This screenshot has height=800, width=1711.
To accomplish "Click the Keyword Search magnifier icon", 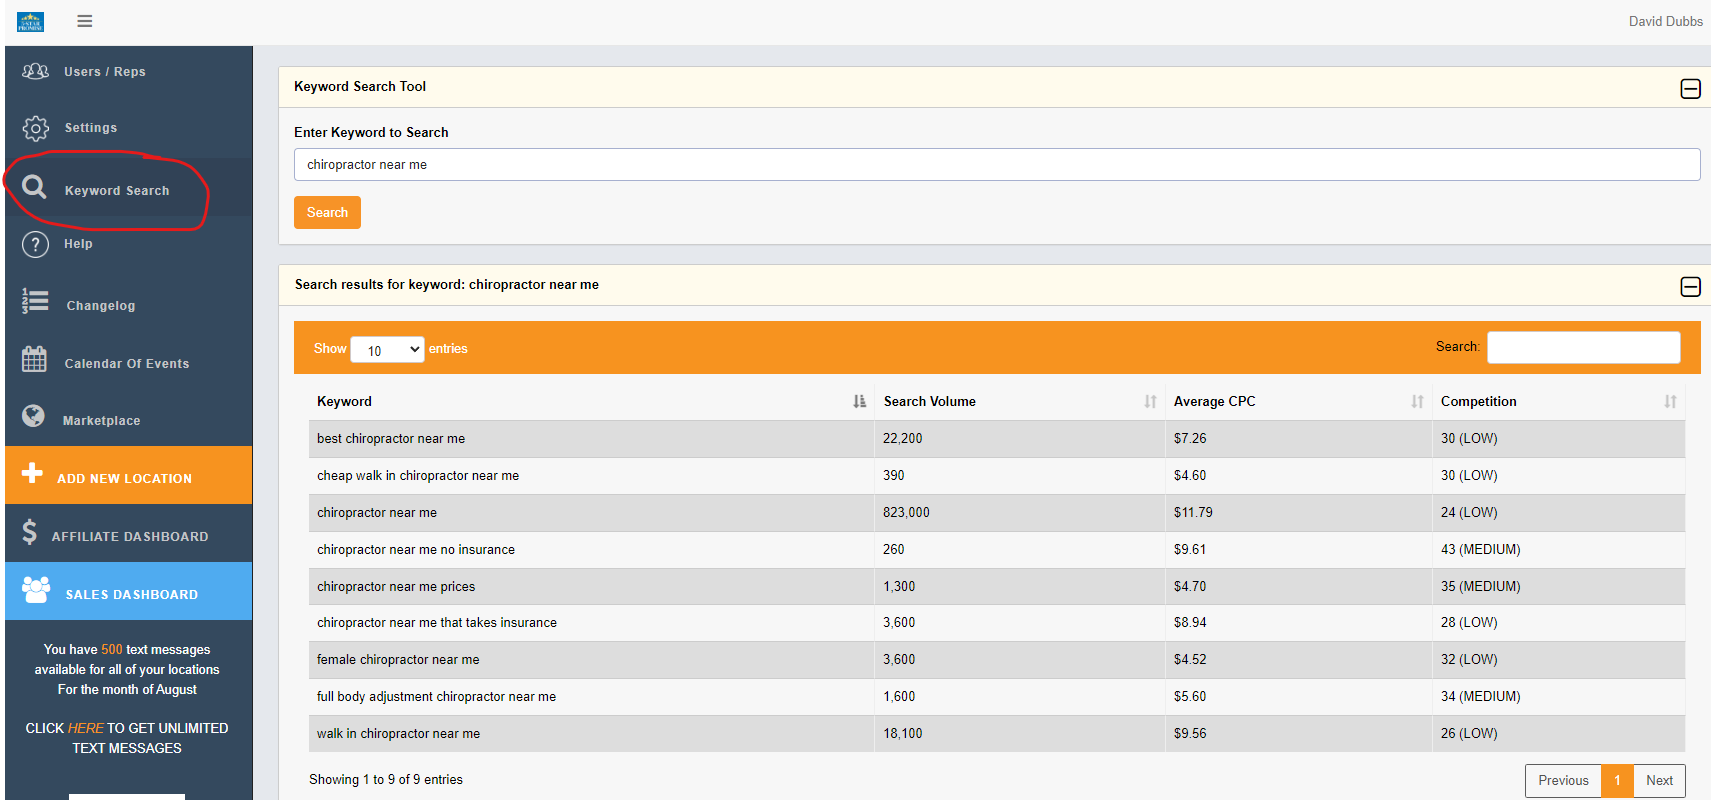I will 35,187.
